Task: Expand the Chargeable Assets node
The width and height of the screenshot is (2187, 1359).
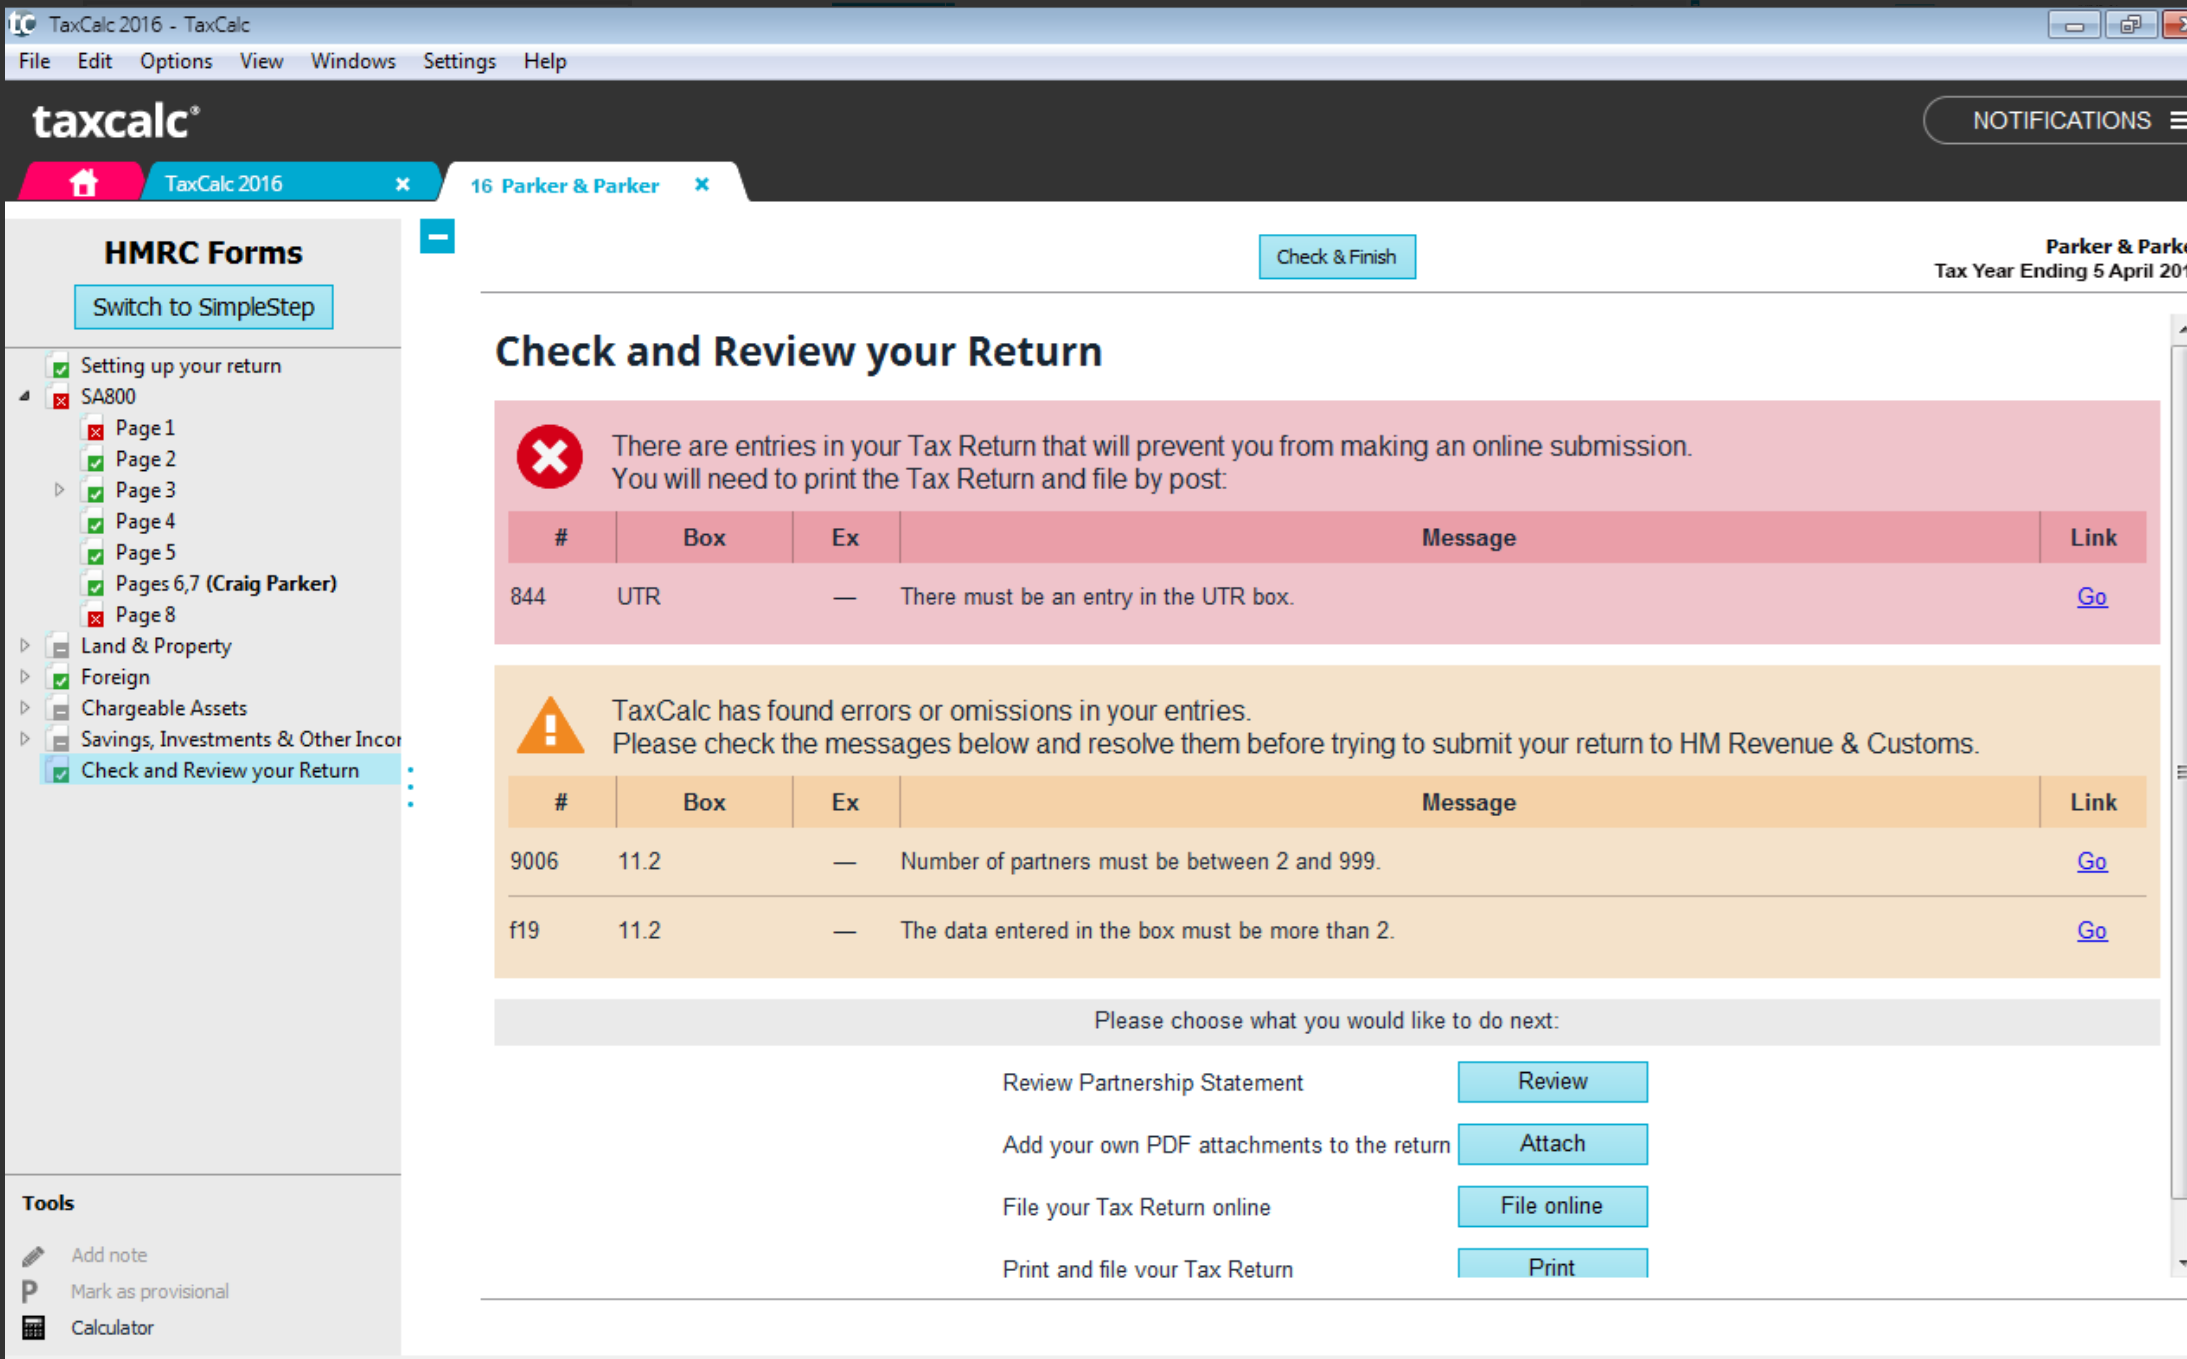Action: pyautogui.click(x=25, y=707)
